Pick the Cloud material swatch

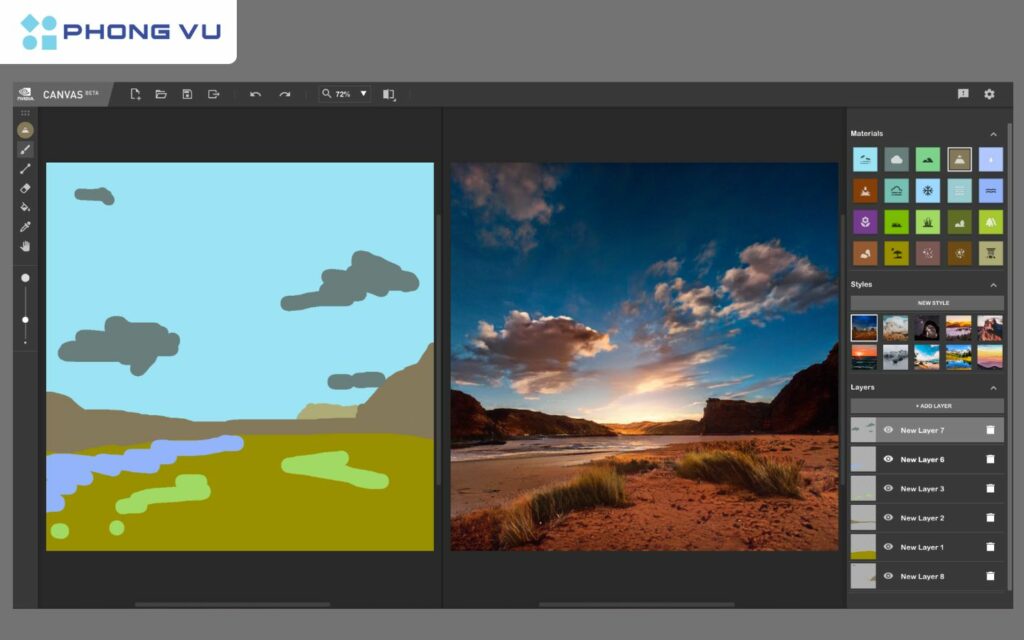(897, 158)
